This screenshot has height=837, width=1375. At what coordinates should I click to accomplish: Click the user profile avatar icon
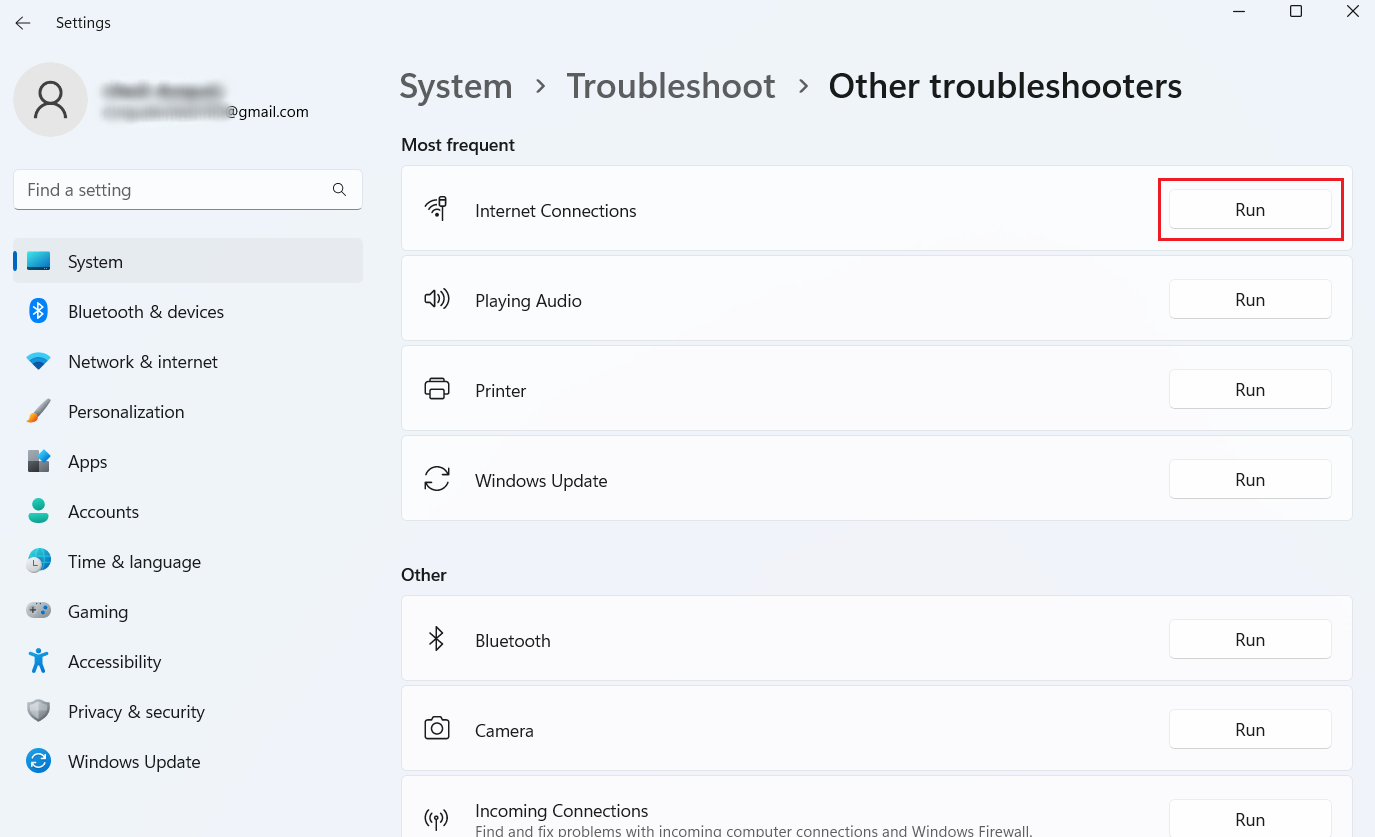point(50,100)
